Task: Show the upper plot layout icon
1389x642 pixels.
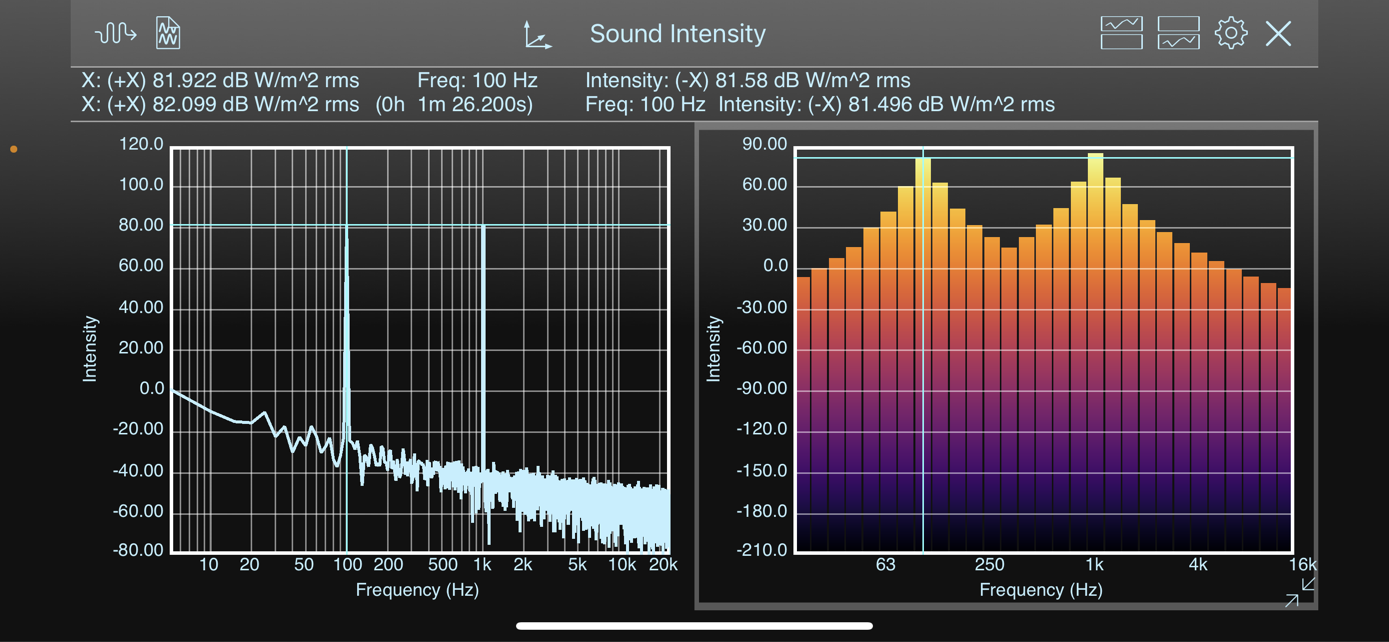Action: [x=1121, y=33]
